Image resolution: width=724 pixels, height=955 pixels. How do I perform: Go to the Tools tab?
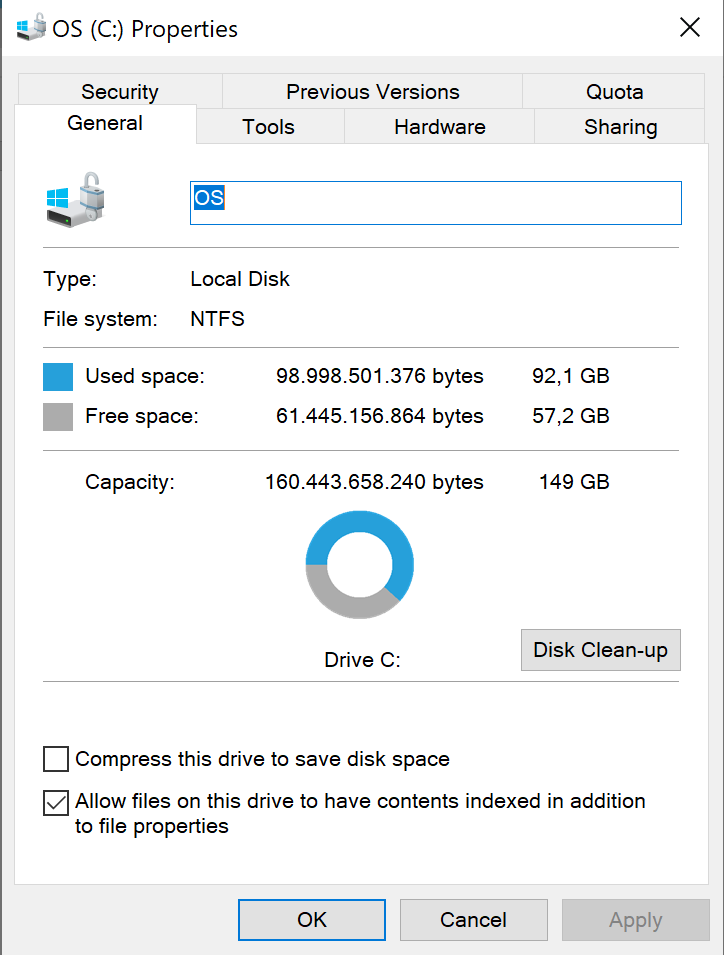tap(269, 127)
